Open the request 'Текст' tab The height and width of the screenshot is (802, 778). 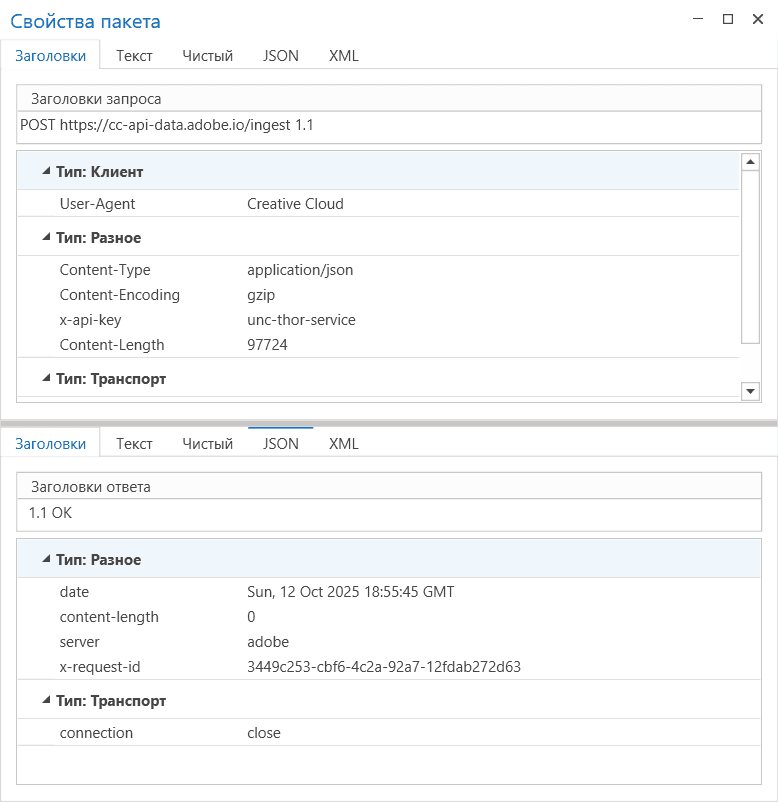(x=134, y=56)
